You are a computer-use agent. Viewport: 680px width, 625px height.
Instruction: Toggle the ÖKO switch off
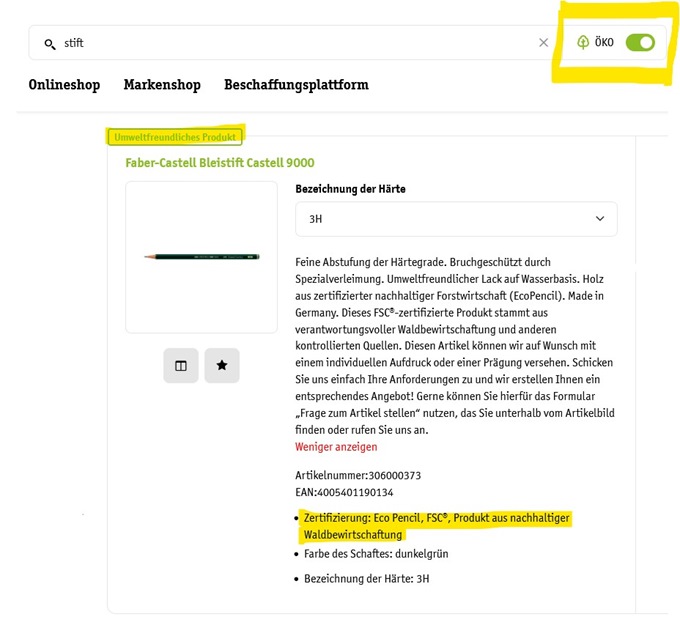click(640, 43)
